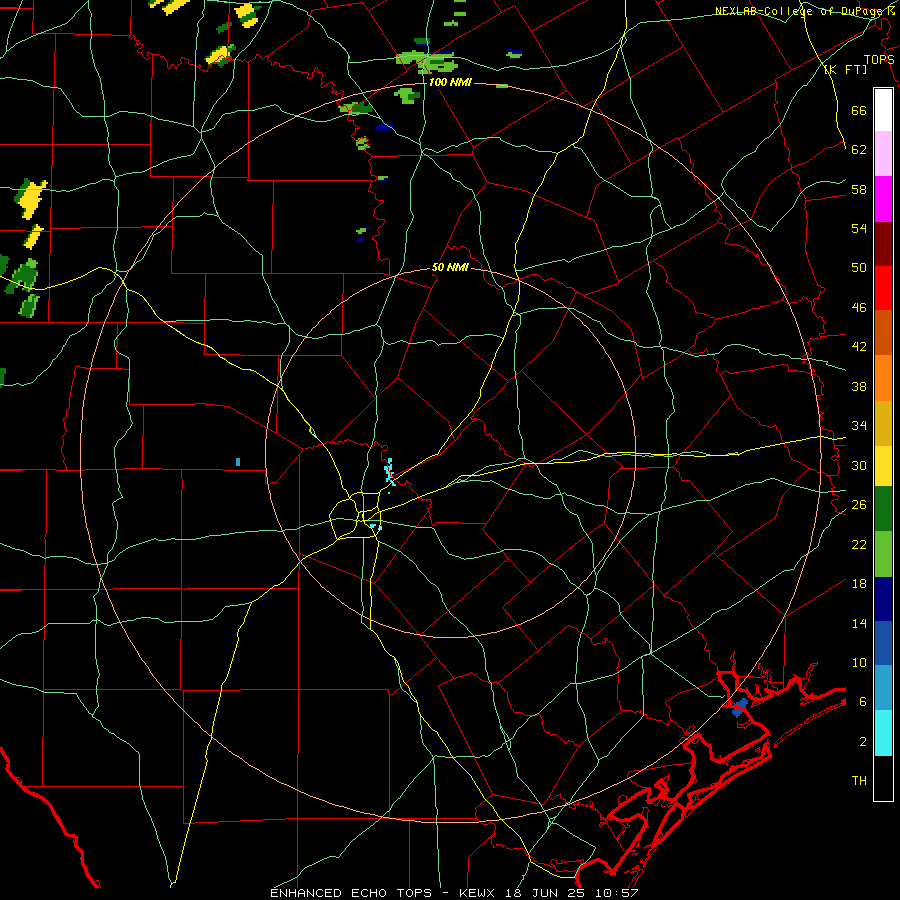Pick the maroon swatch in the tops legend
Screen dimensions: 900x900
(883, 244)
